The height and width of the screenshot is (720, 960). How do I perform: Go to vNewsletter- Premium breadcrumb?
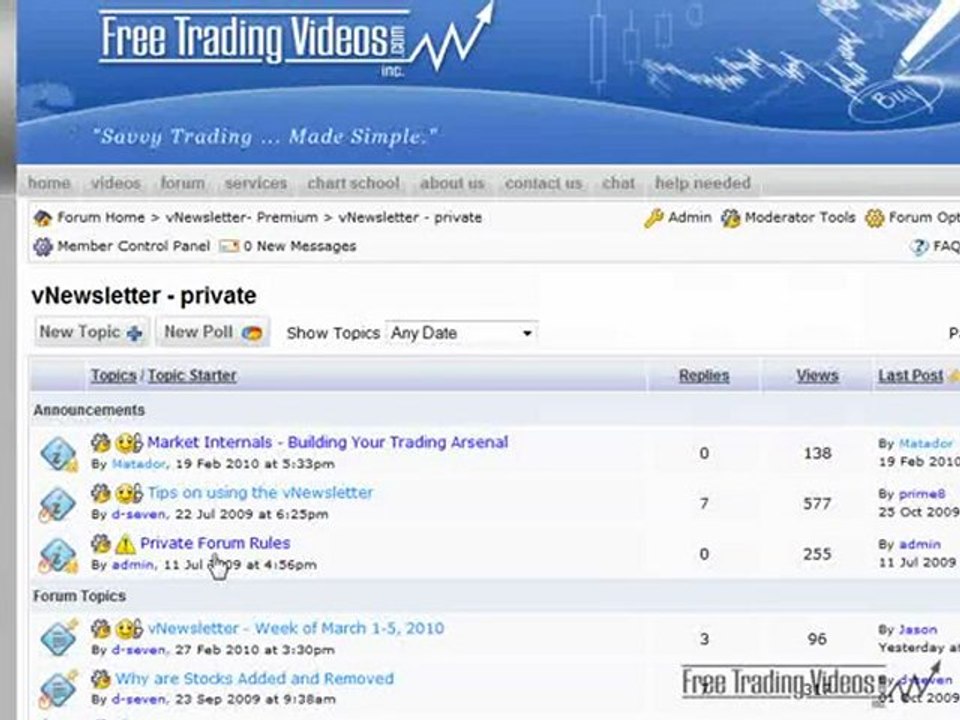click(242, 218)
